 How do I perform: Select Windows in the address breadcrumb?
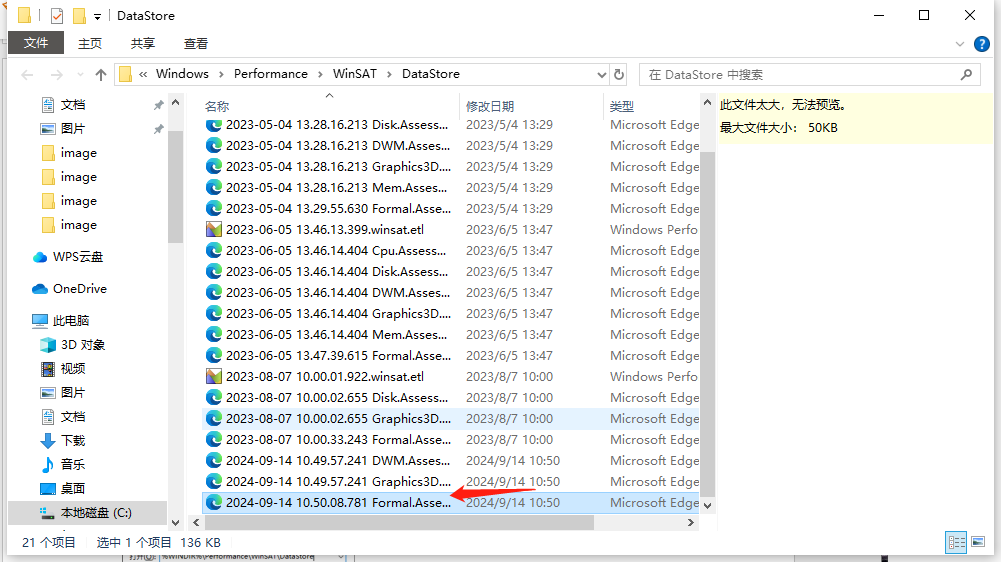182,74
